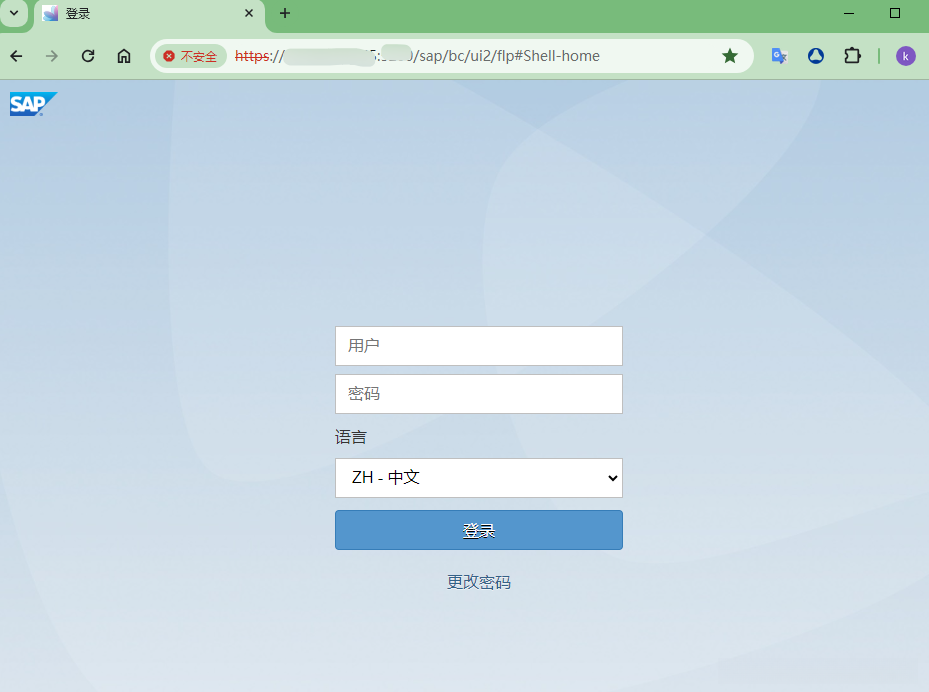Click the SAP logo
Viewport: 929px width, 692px height.
[x=32, y=103]
